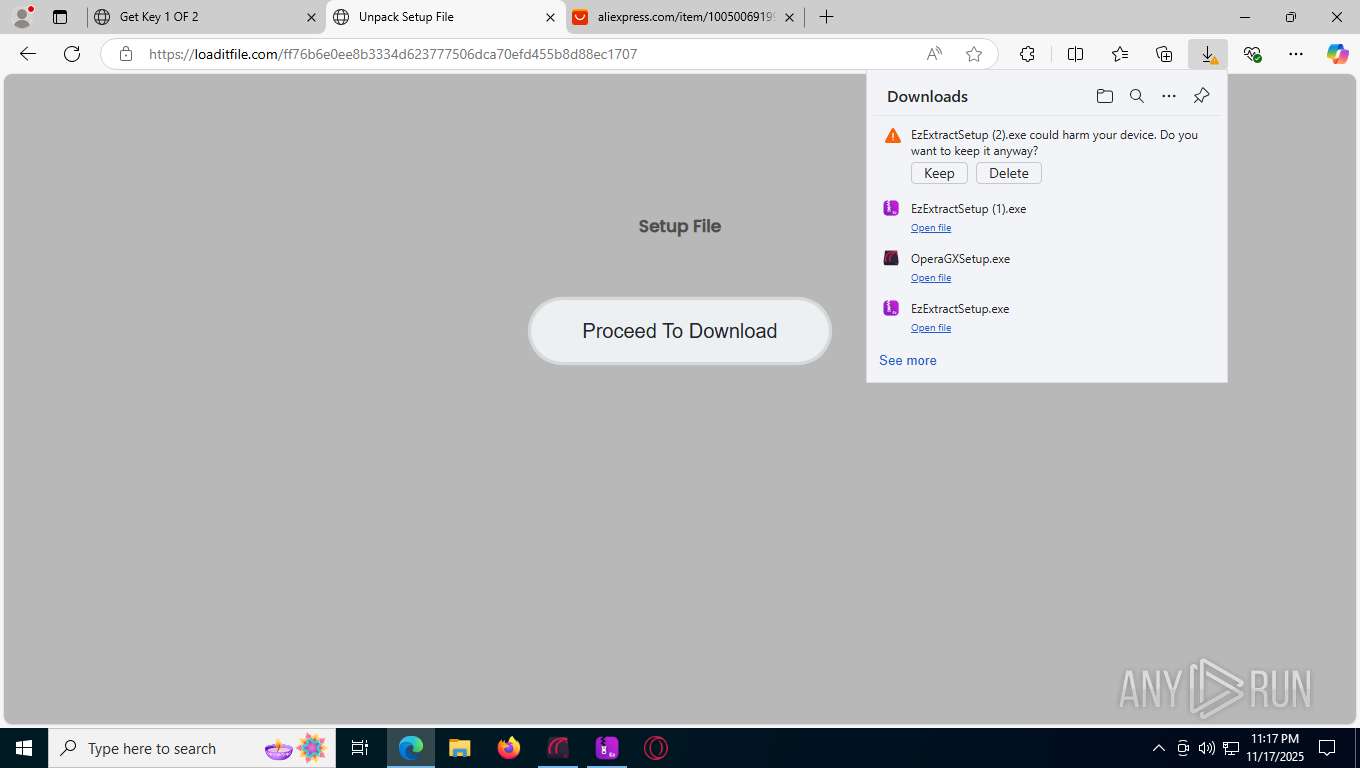Open the Favorites list

click(x=1120, y=54)
